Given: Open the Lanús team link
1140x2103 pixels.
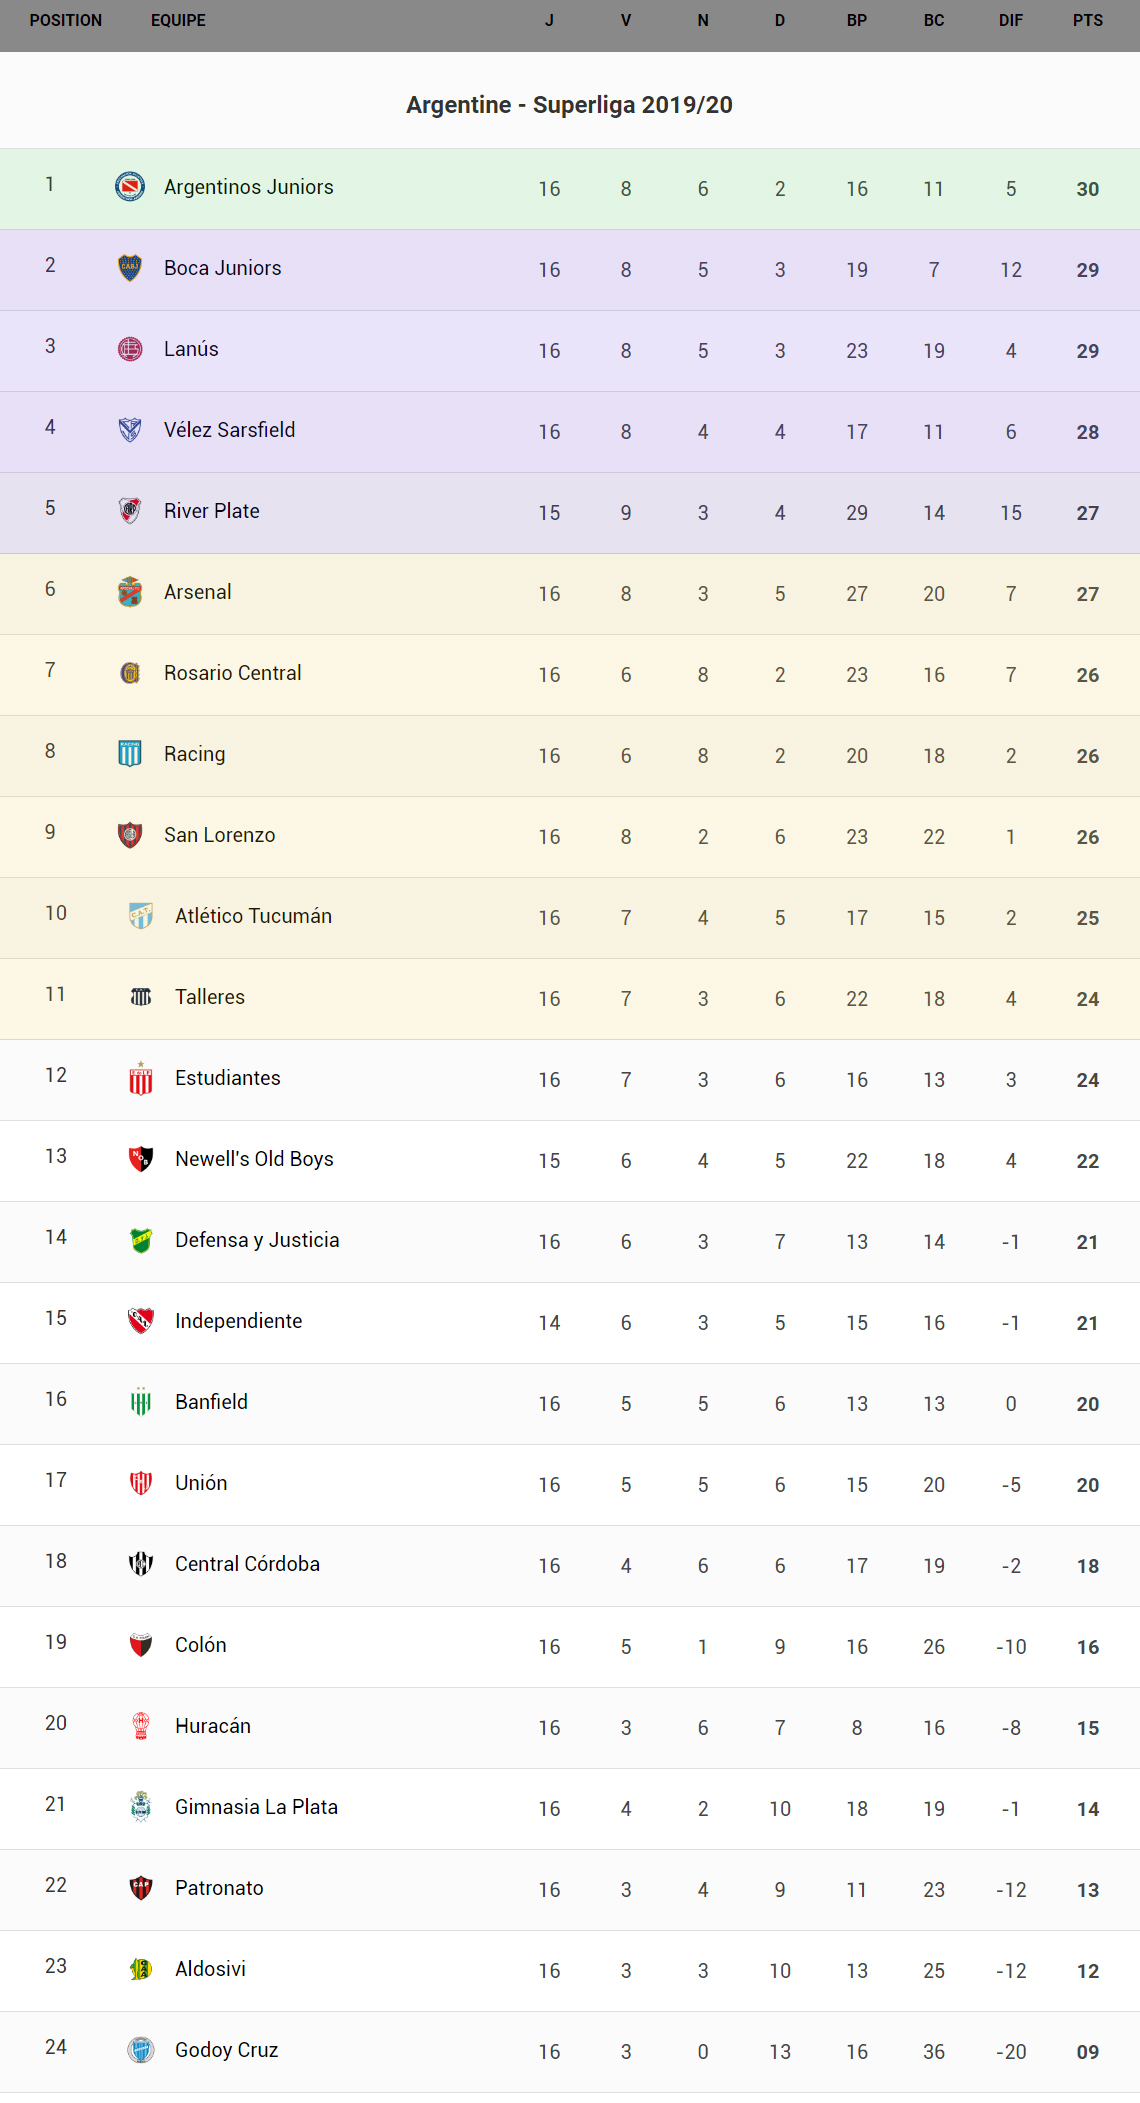Looking at the screenshot, I should (191, 349).
